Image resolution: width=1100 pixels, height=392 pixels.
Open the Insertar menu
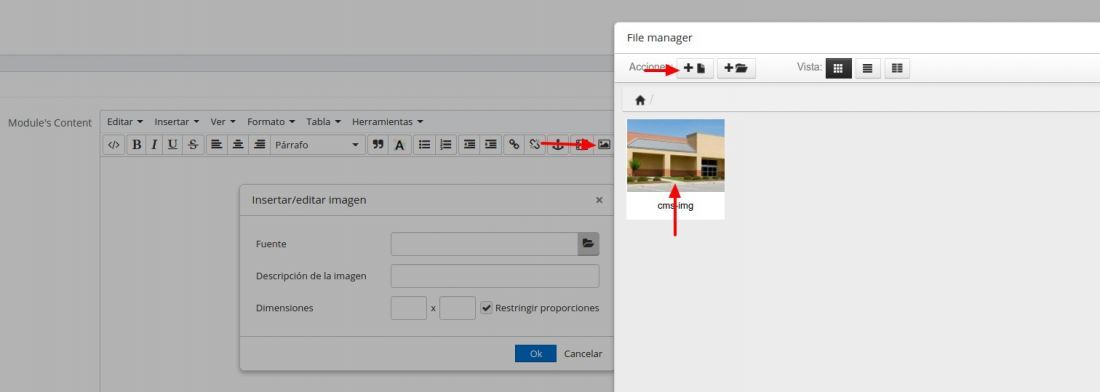click(177, 121)
